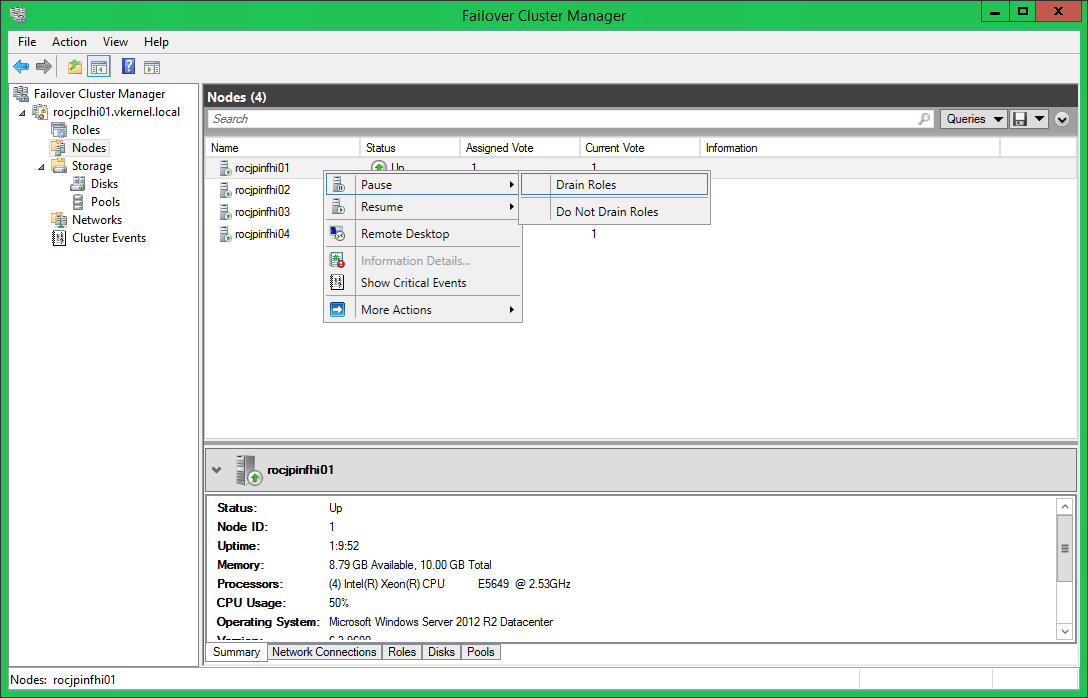The height and width of the screenshot is (698, 1088).
Task: Click the Storage folder icon
Action: point(59,166)
